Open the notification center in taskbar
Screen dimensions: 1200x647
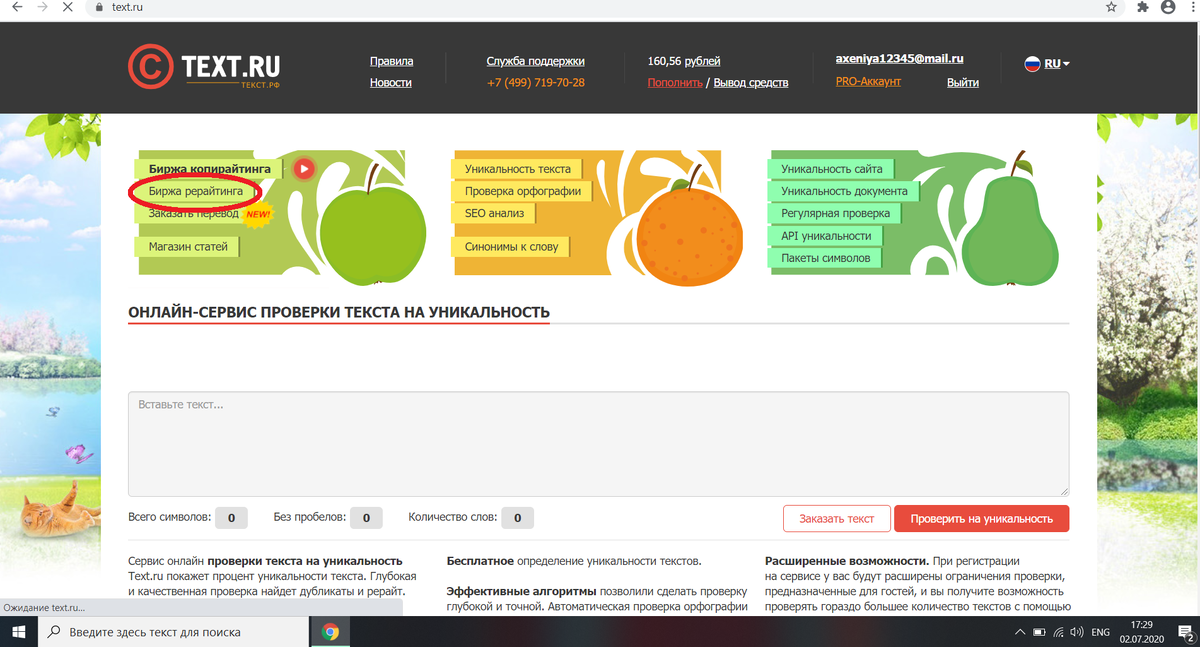1185,632
